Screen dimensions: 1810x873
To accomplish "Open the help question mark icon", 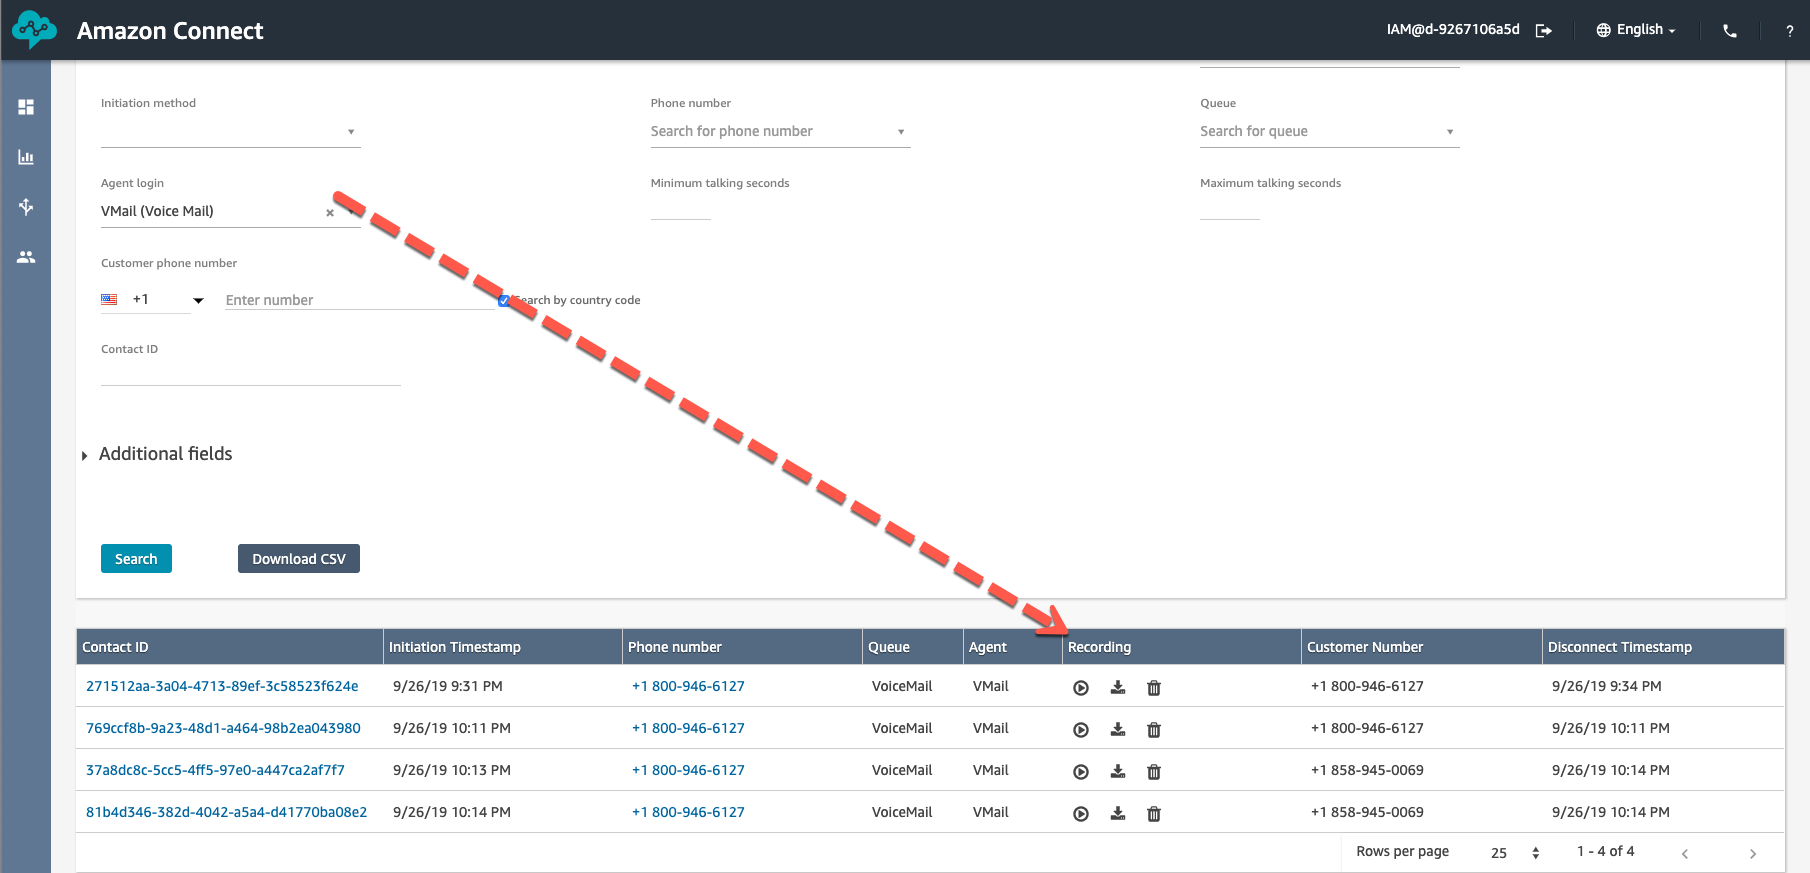I will point(1789,31).
